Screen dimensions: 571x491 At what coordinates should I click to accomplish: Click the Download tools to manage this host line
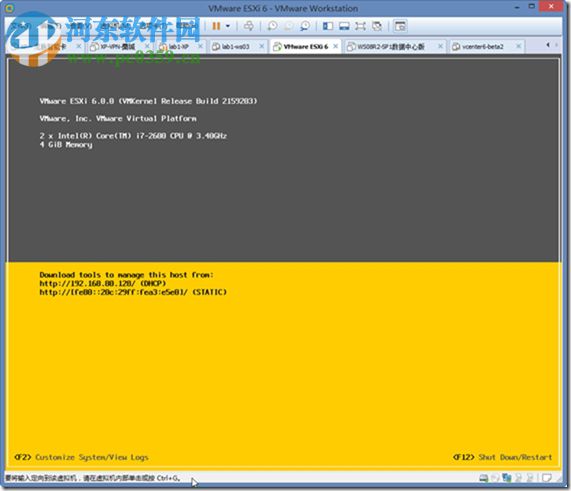click(x=126, y=275)
